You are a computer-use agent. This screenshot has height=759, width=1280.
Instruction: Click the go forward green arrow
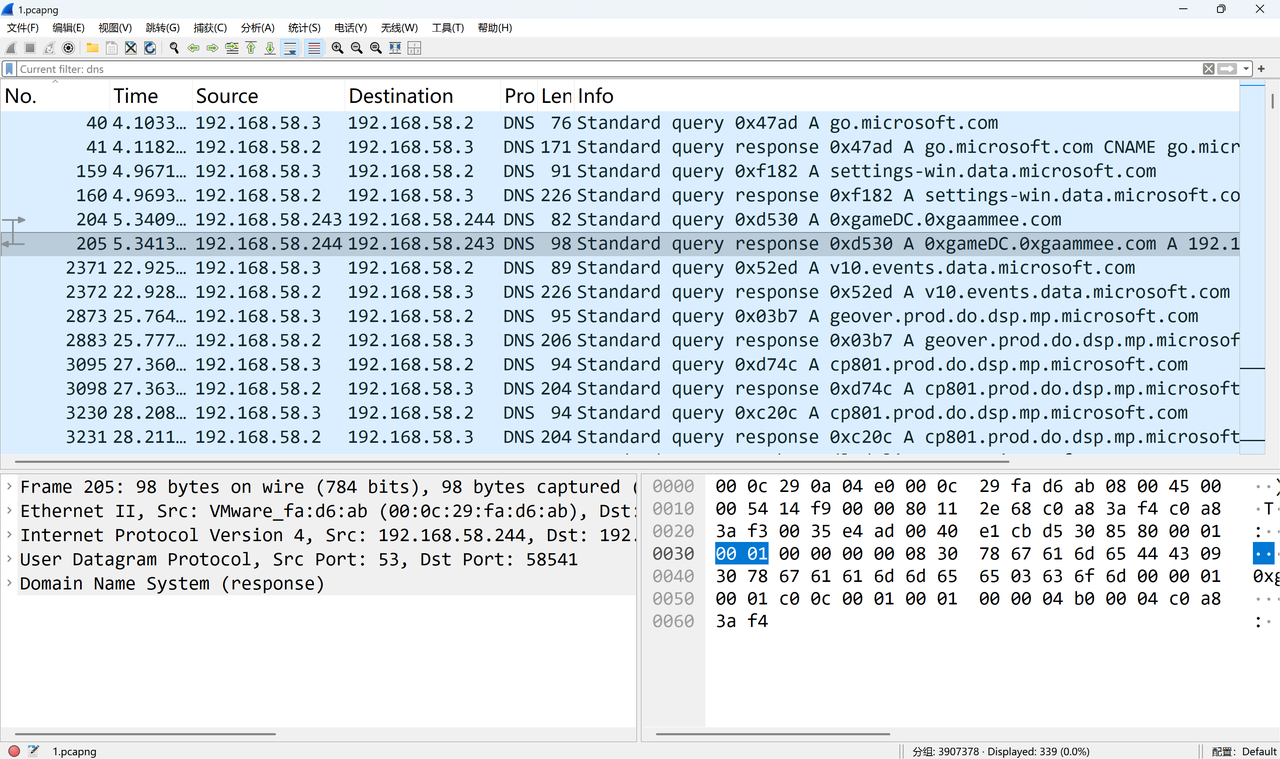(212, 48)
